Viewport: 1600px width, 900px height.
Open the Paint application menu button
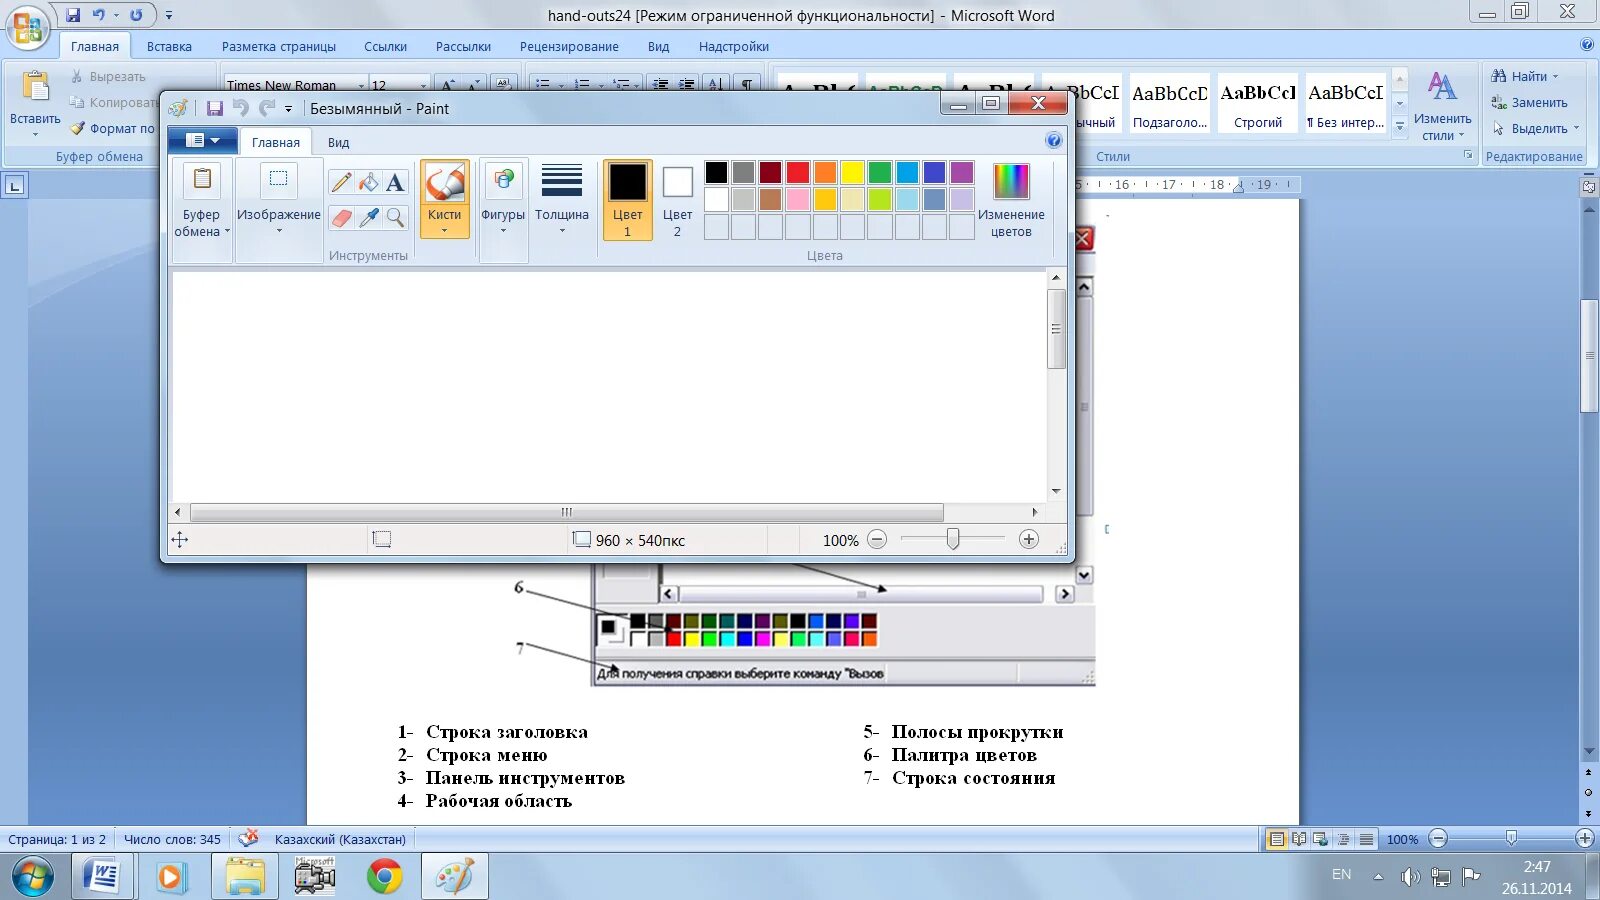pos(203,141)
